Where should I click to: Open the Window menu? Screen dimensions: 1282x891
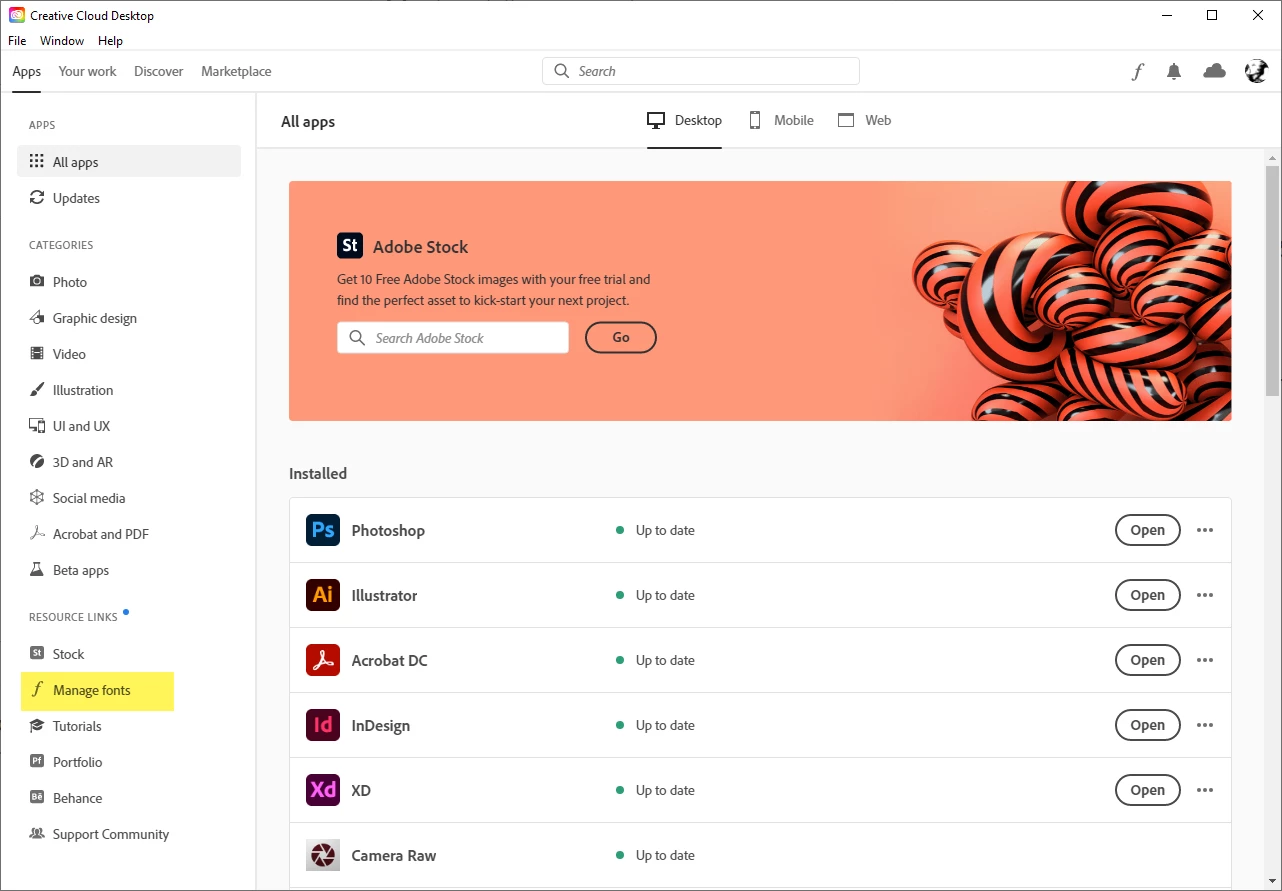(x=62, y=41)
